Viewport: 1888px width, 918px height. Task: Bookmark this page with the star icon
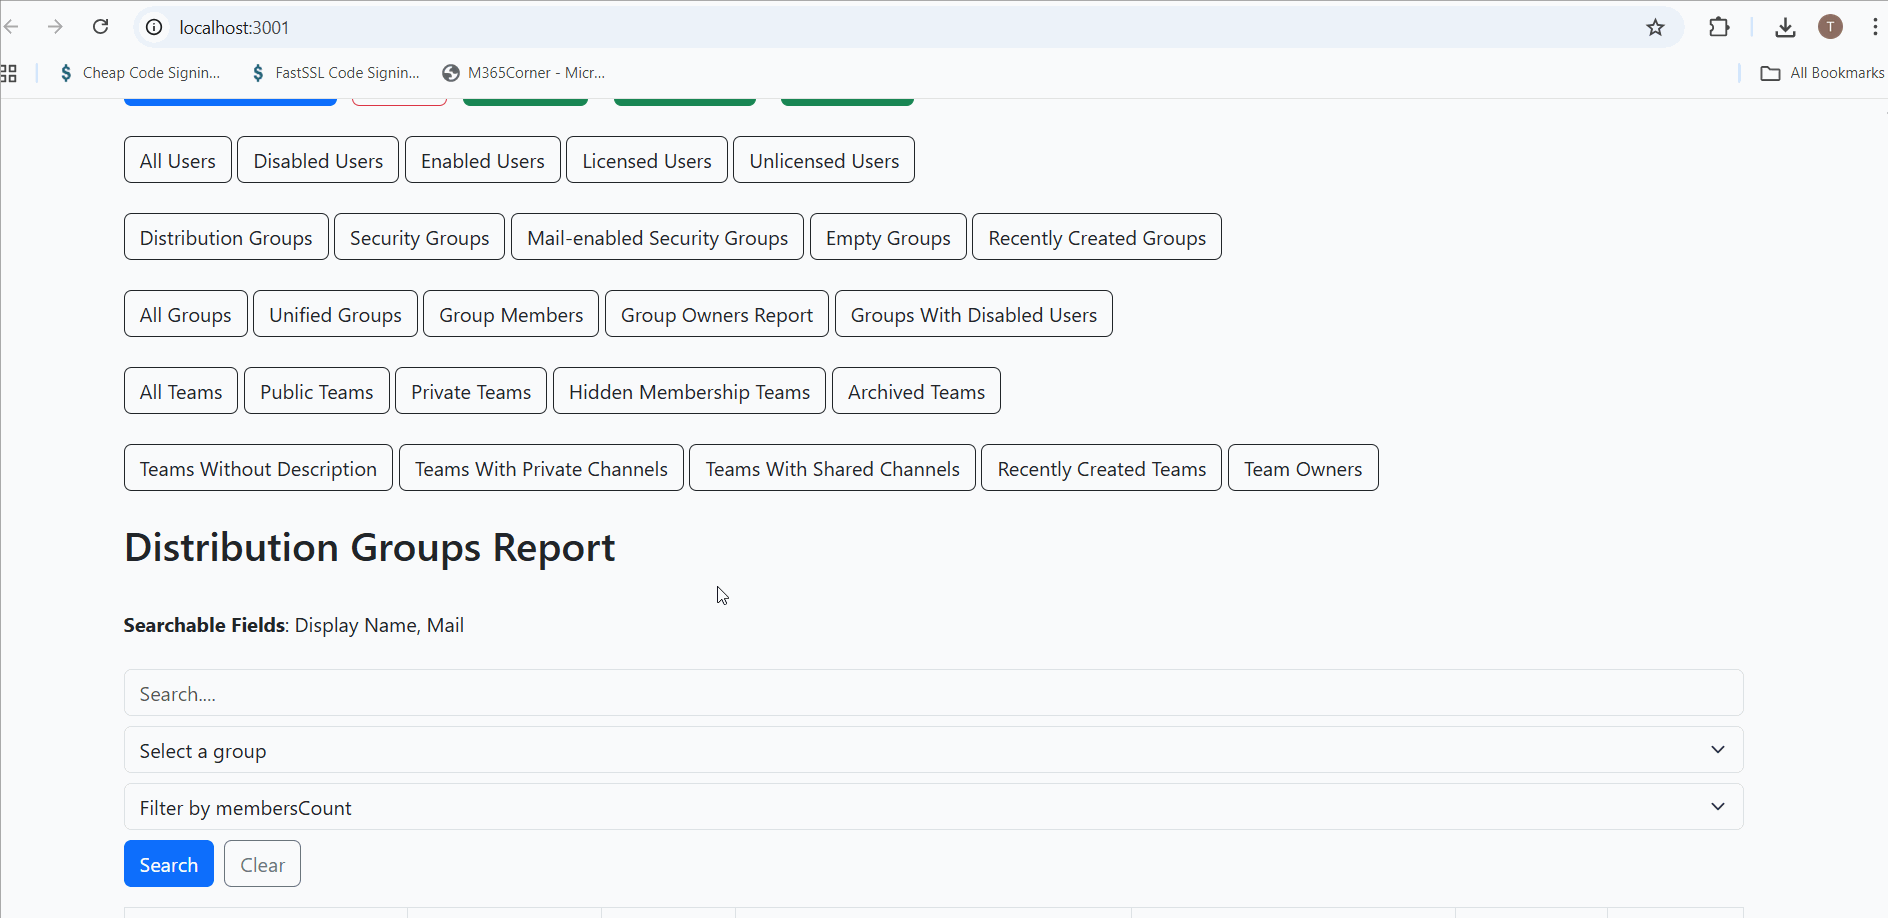pyautogui.click(x=1655, y=27)
